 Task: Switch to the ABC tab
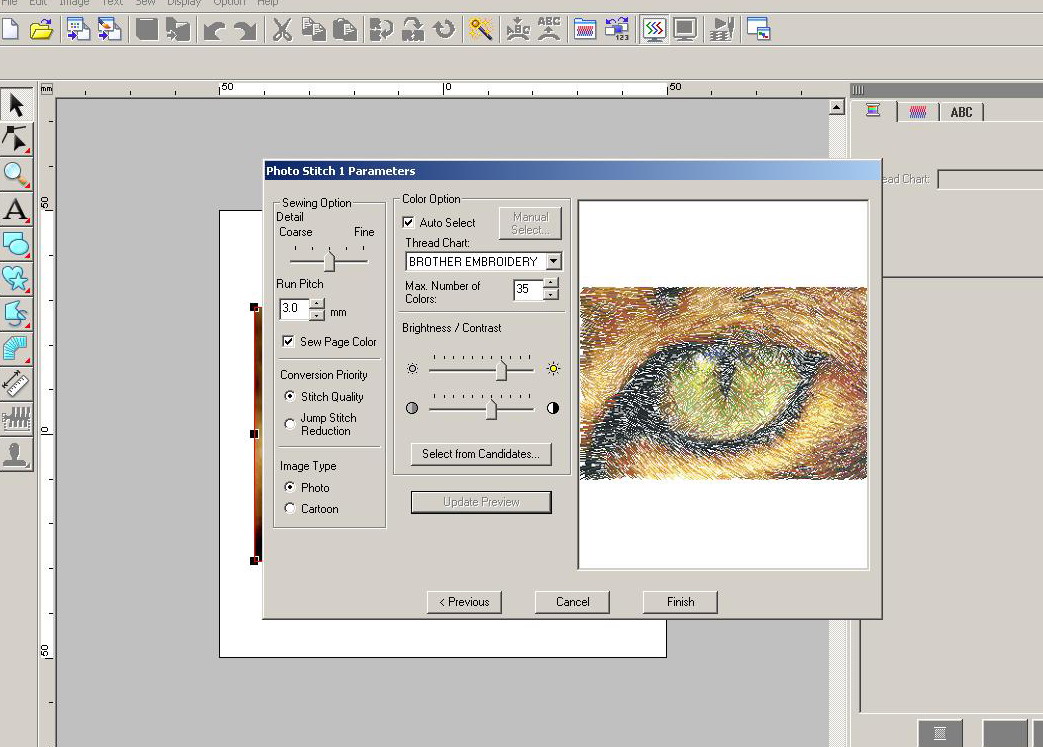point(961,112)
